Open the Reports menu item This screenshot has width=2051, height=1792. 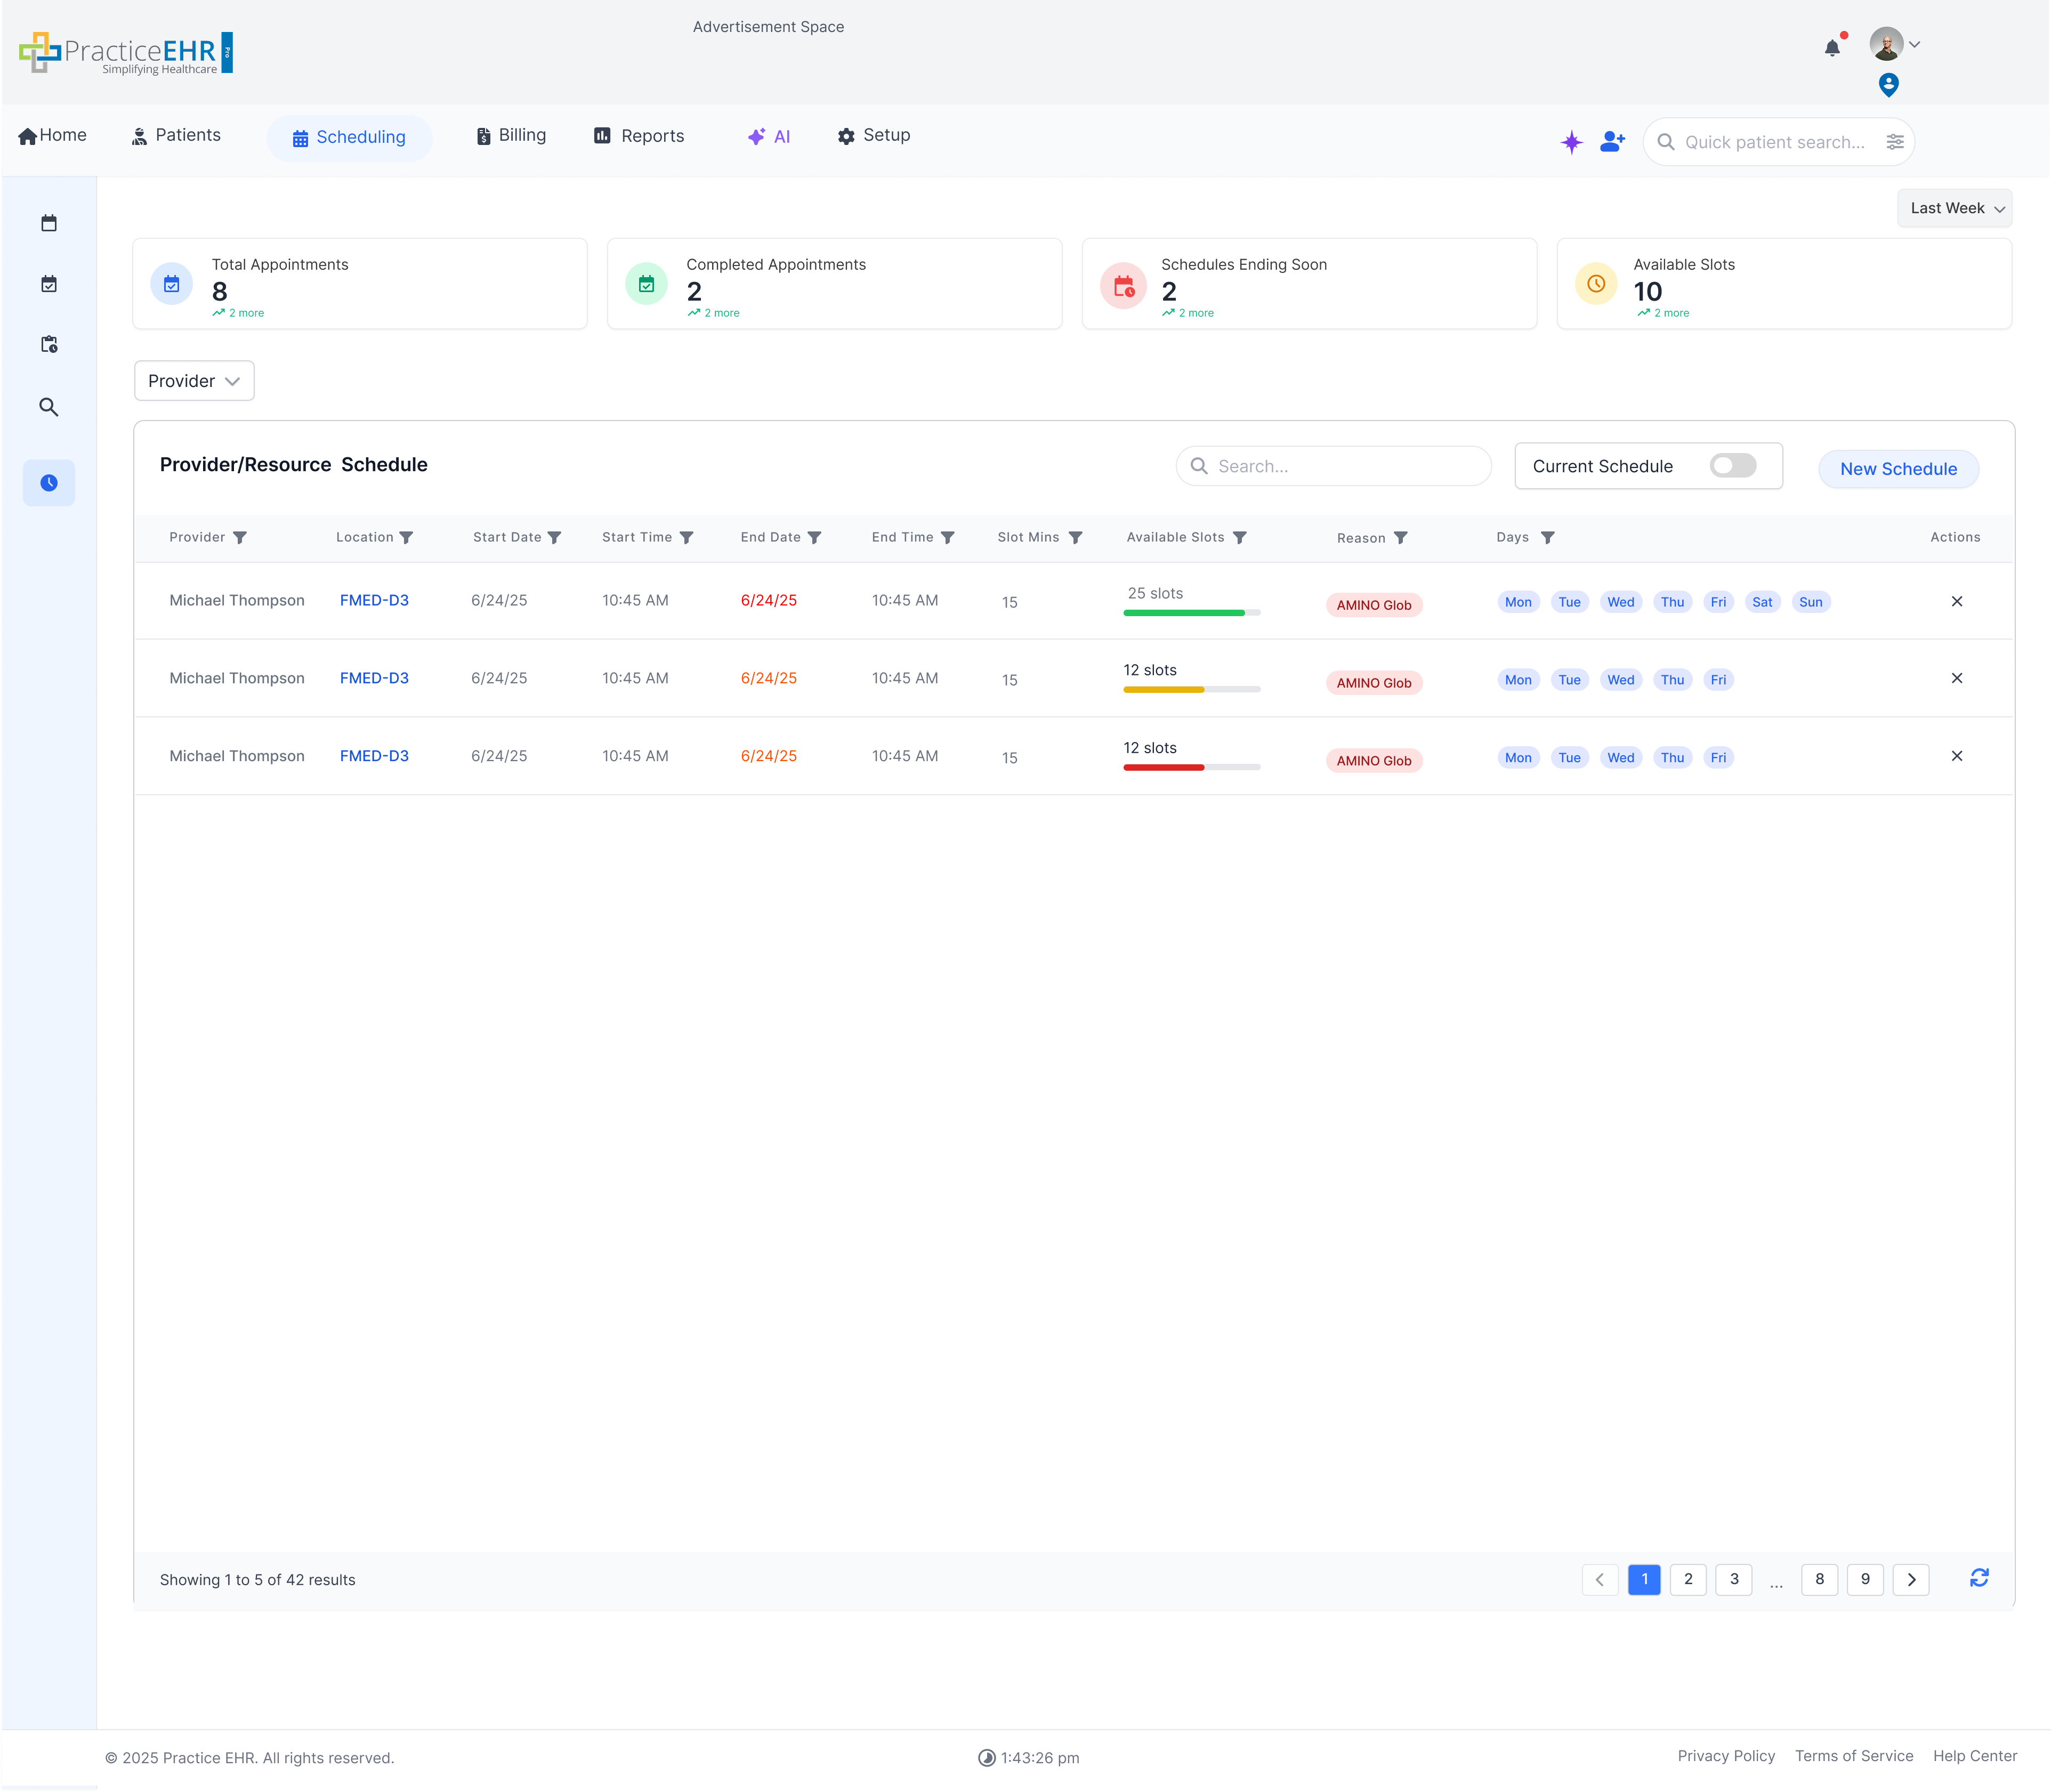pyautogui.click(x=640, y=135)
